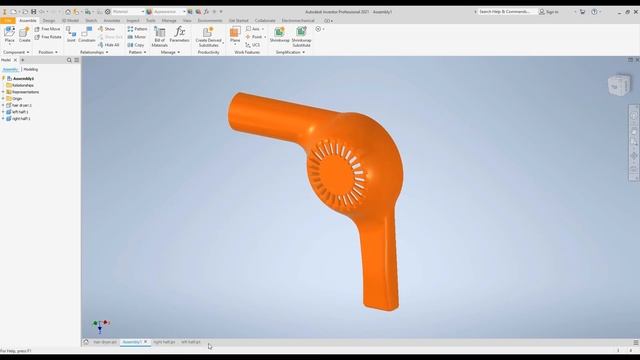Select the Joint relationship tool
The width and height of the screenshot is (640, 360).
71,35
